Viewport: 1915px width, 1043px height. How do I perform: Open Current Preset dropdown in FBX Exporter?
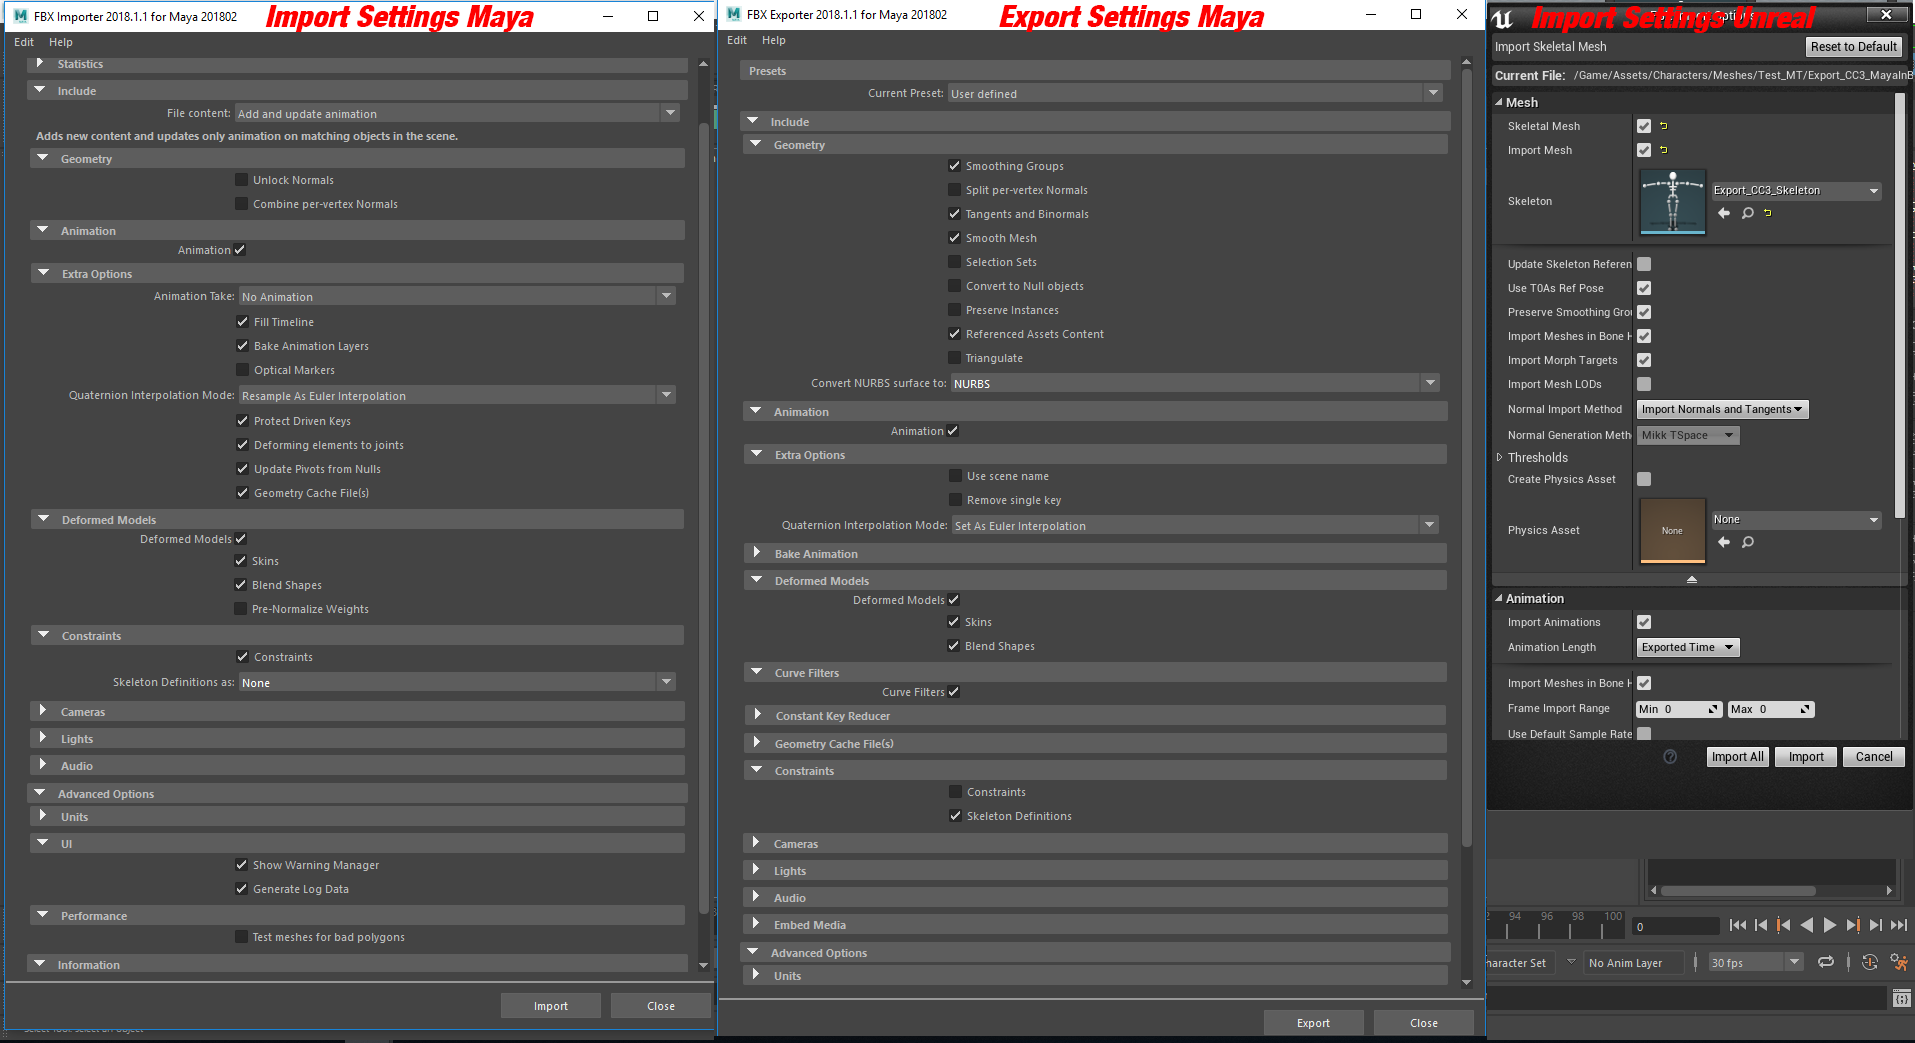click(1195, 93)
